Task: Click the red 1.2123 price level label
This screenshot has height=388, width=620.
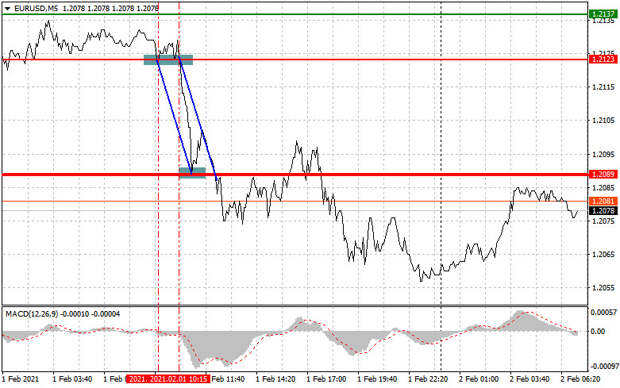Action: [602, 59]
